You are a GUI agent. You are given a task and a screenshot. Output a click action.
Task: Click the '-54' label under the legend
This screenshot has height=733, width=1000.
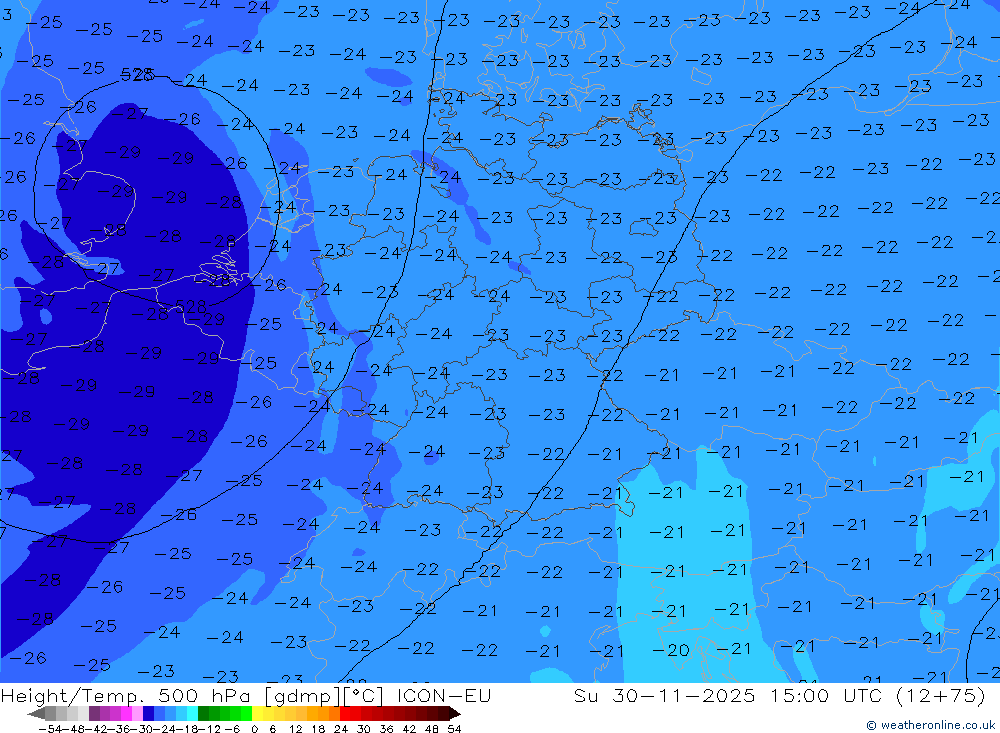(50, 729)
